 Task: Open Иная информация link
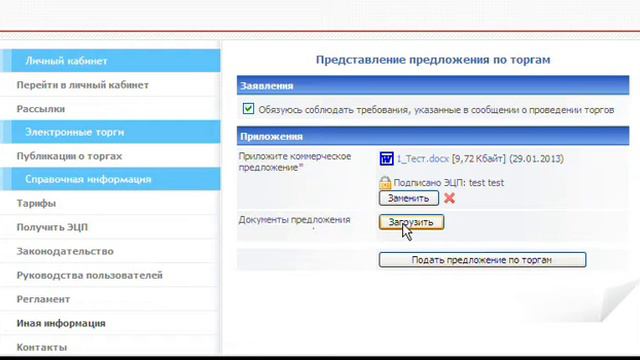point(61,323)
